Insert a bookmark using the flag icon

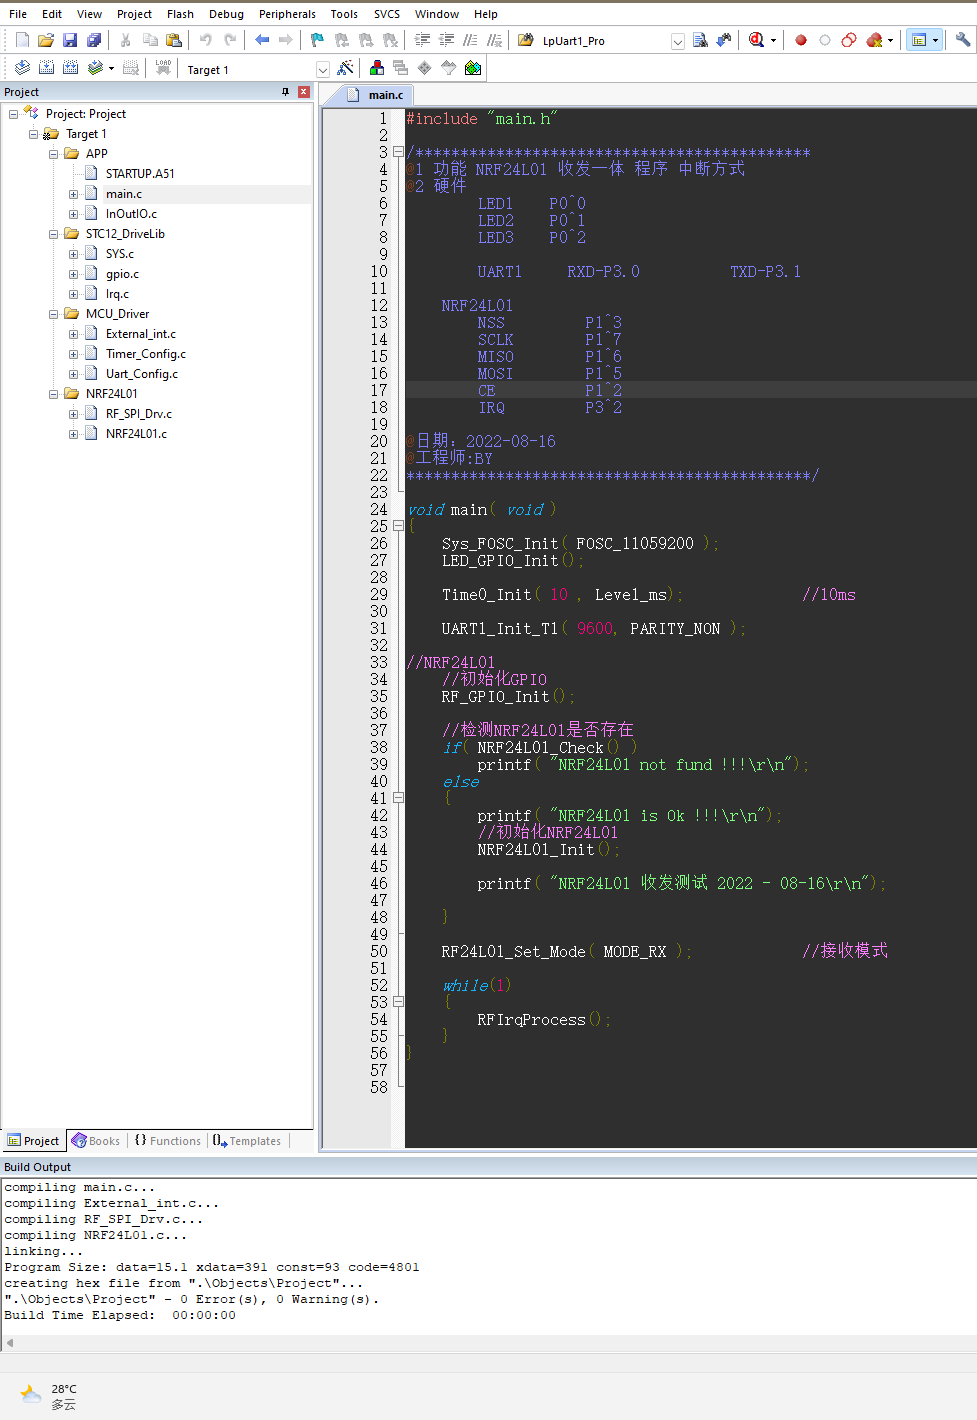[x=318, y=40]
